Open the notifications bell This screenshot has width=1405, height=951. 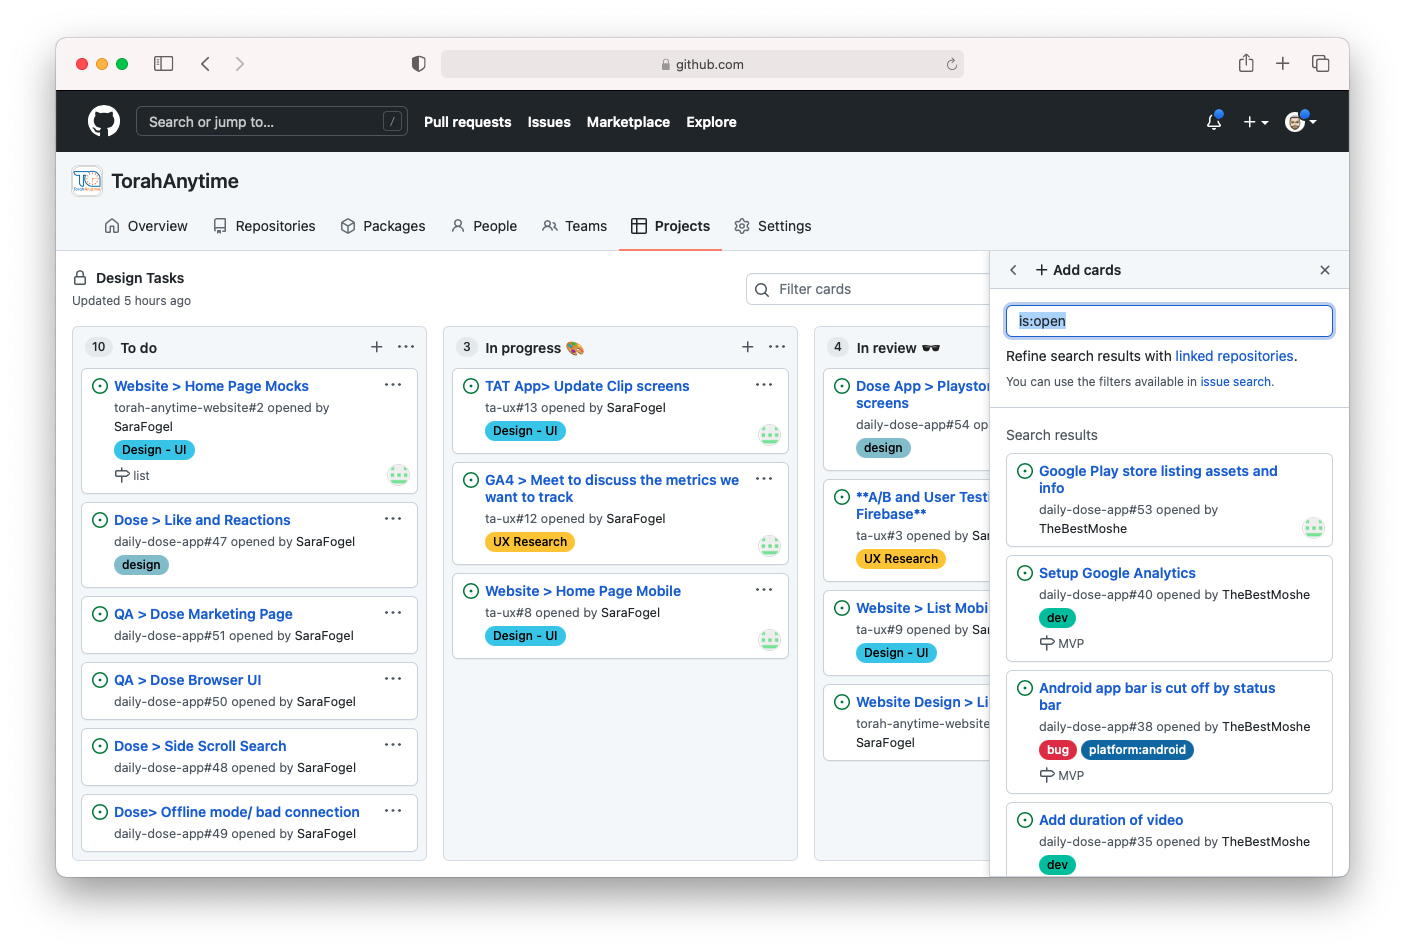click(x=1214, y=122)
